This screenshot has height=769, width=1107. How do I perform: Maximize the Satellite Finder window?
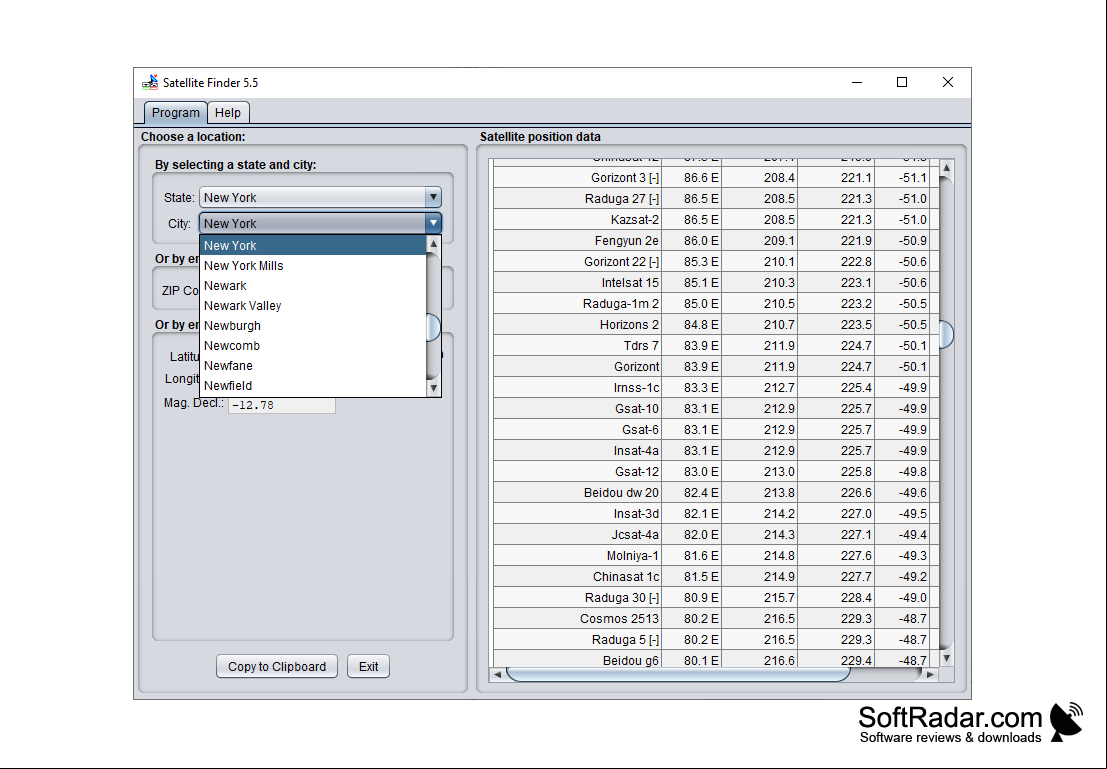point(902,83)
